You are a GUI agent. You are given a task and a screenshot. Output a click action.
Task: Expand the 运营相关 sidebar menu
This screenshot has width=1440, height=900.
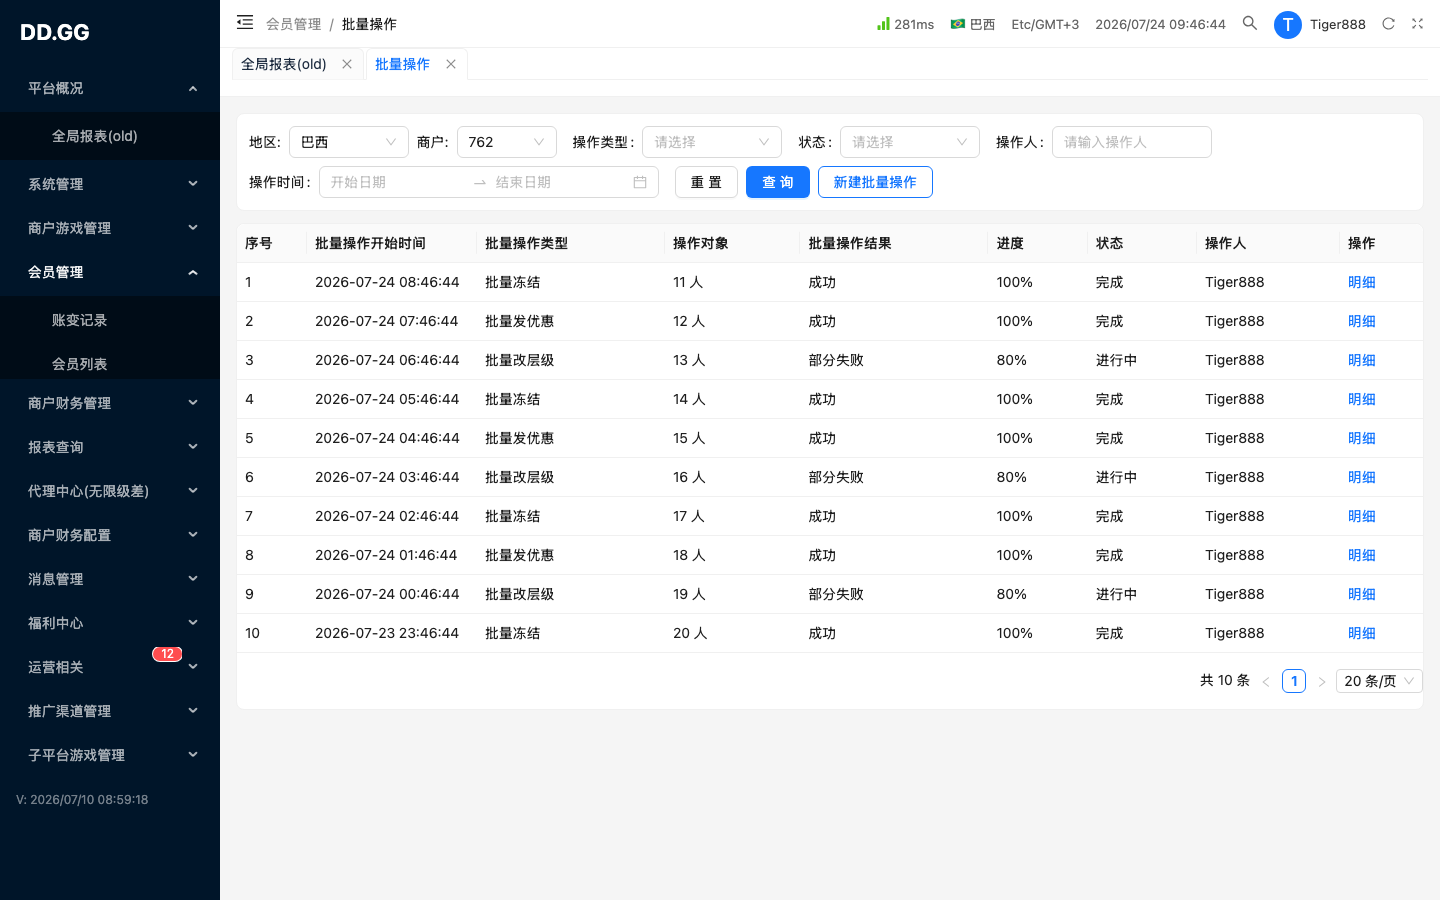pyautogui.click(x=110, y=667)
